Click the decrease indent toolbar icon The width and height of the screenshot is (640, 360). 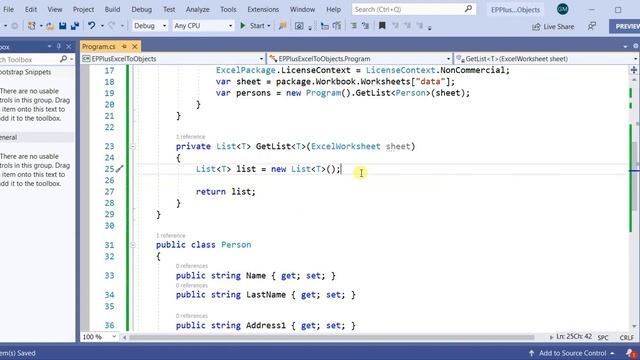[353, 26]
